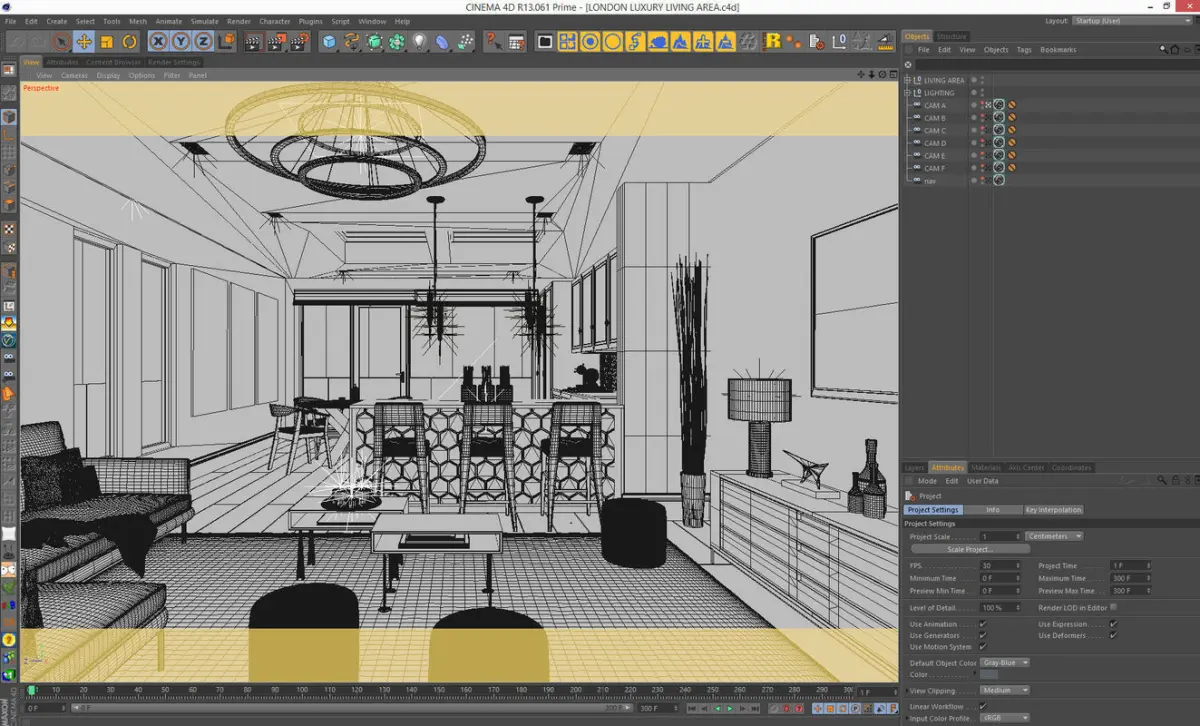Toggle the Linear Workflow checkbox
The width and height of the screenshot is (1200, 726).
click(983, 706)
